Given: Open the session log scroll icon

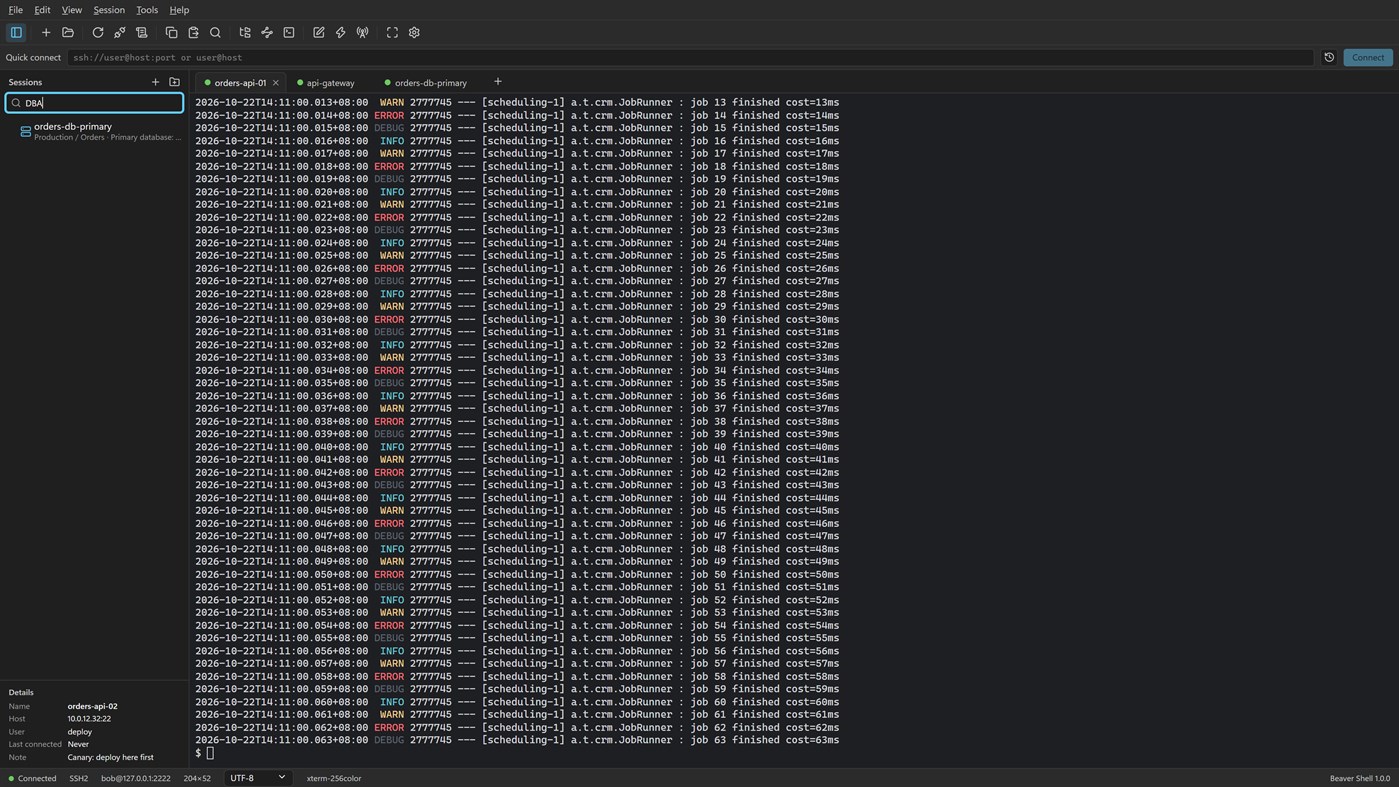Looking at the screenshot, I should tap(142, 33).
